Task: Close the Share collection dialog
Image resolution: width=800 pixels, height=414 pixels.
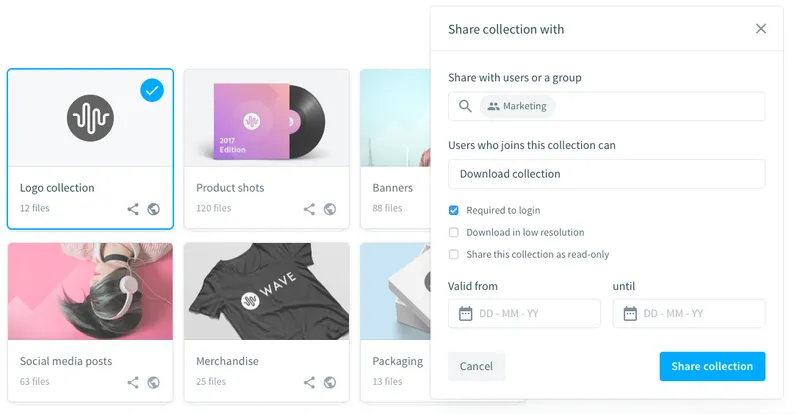Action: (x=761, y=29)
